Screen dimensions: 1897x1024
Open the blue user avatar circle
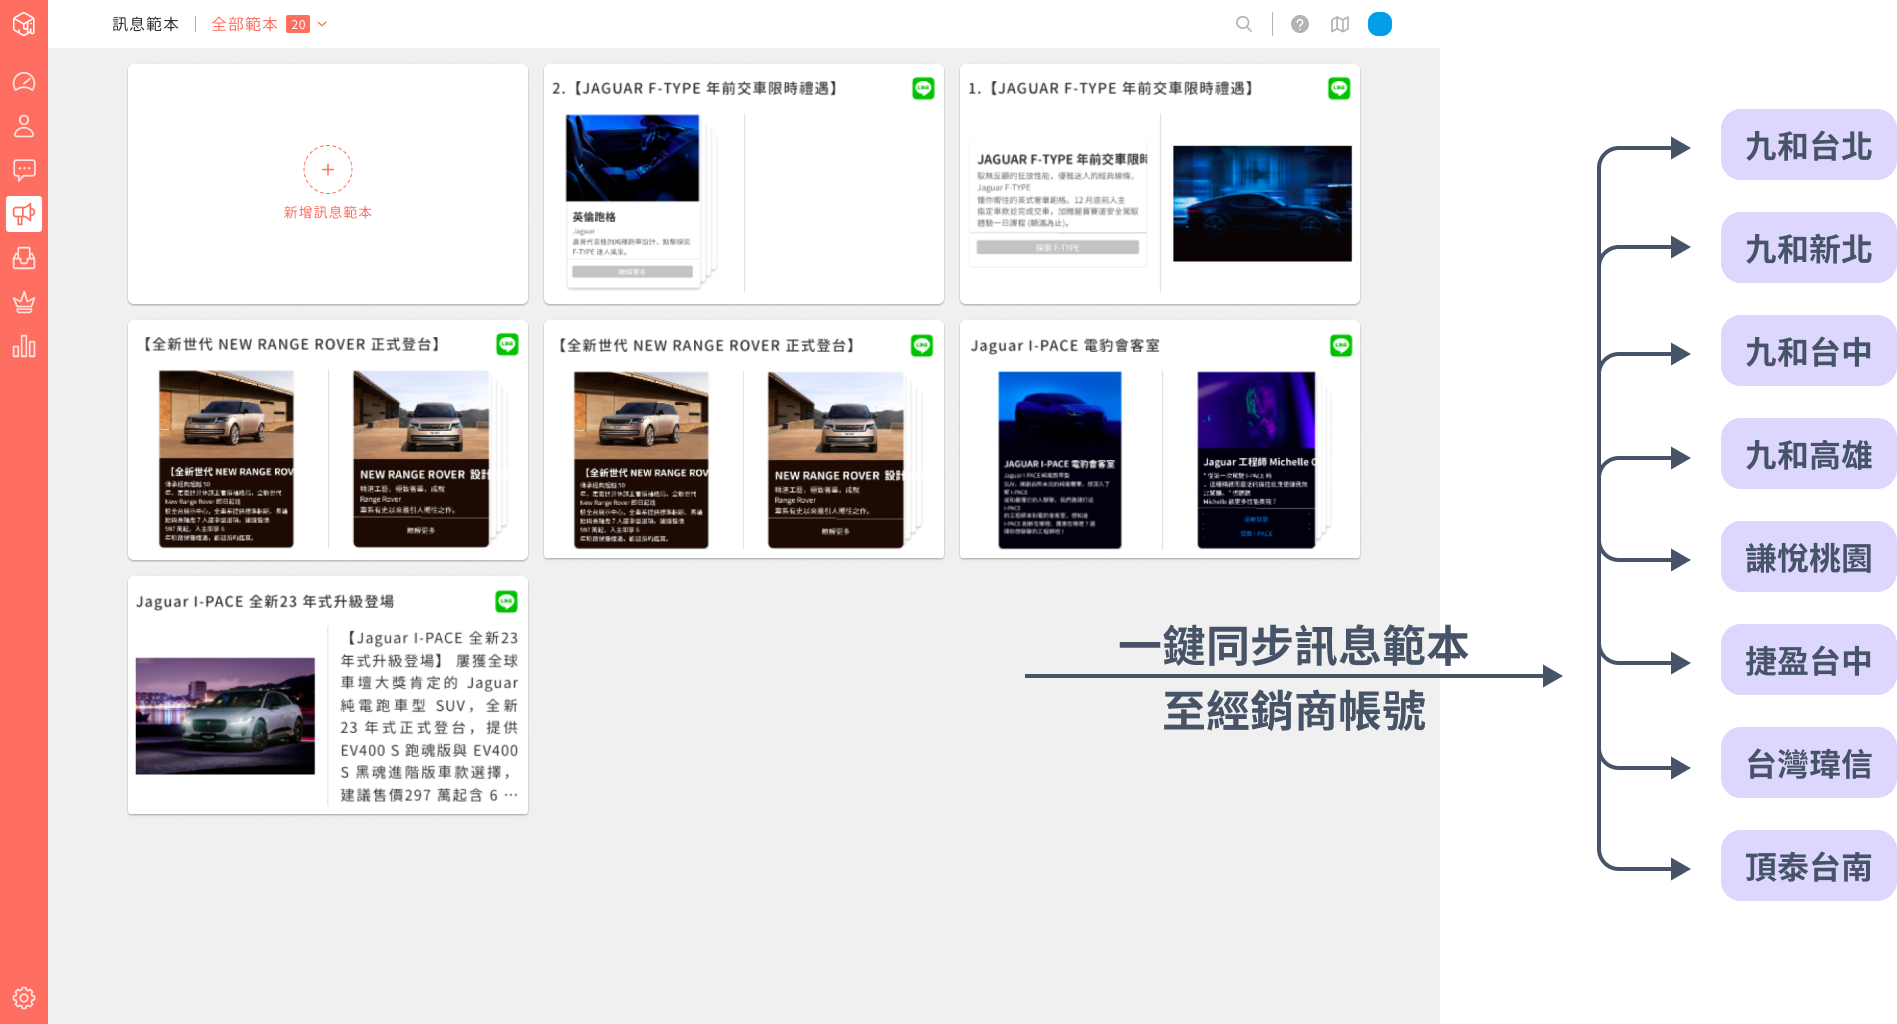1380,24
